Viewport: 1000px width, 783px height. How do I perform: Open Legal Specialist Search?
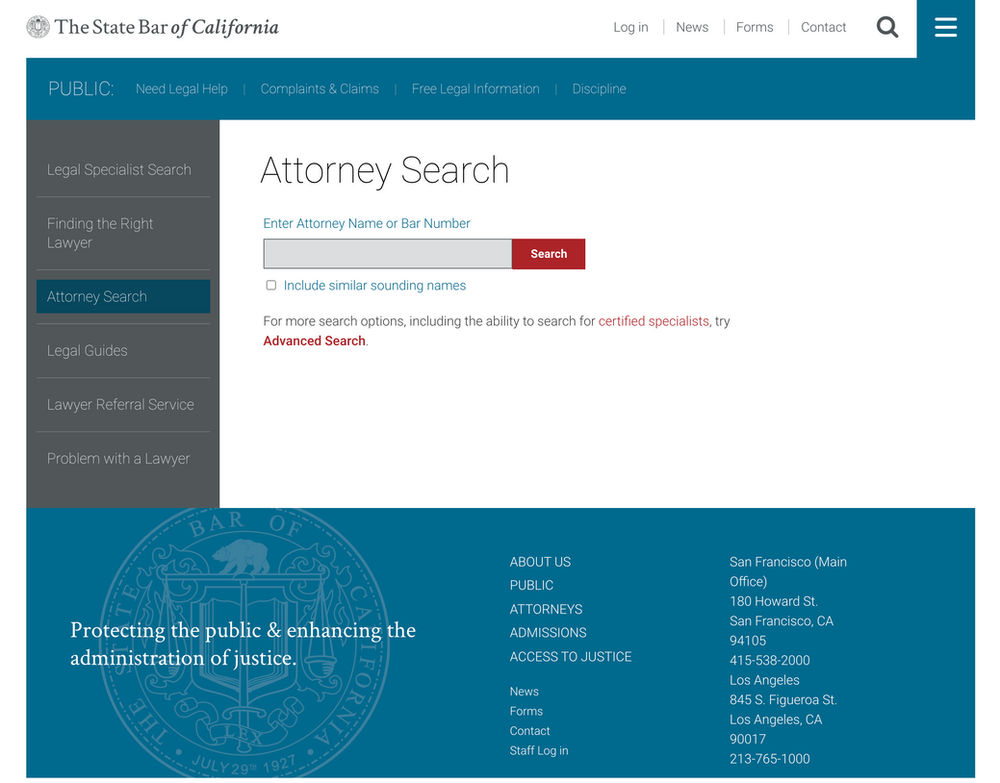(x=119, y=169)
